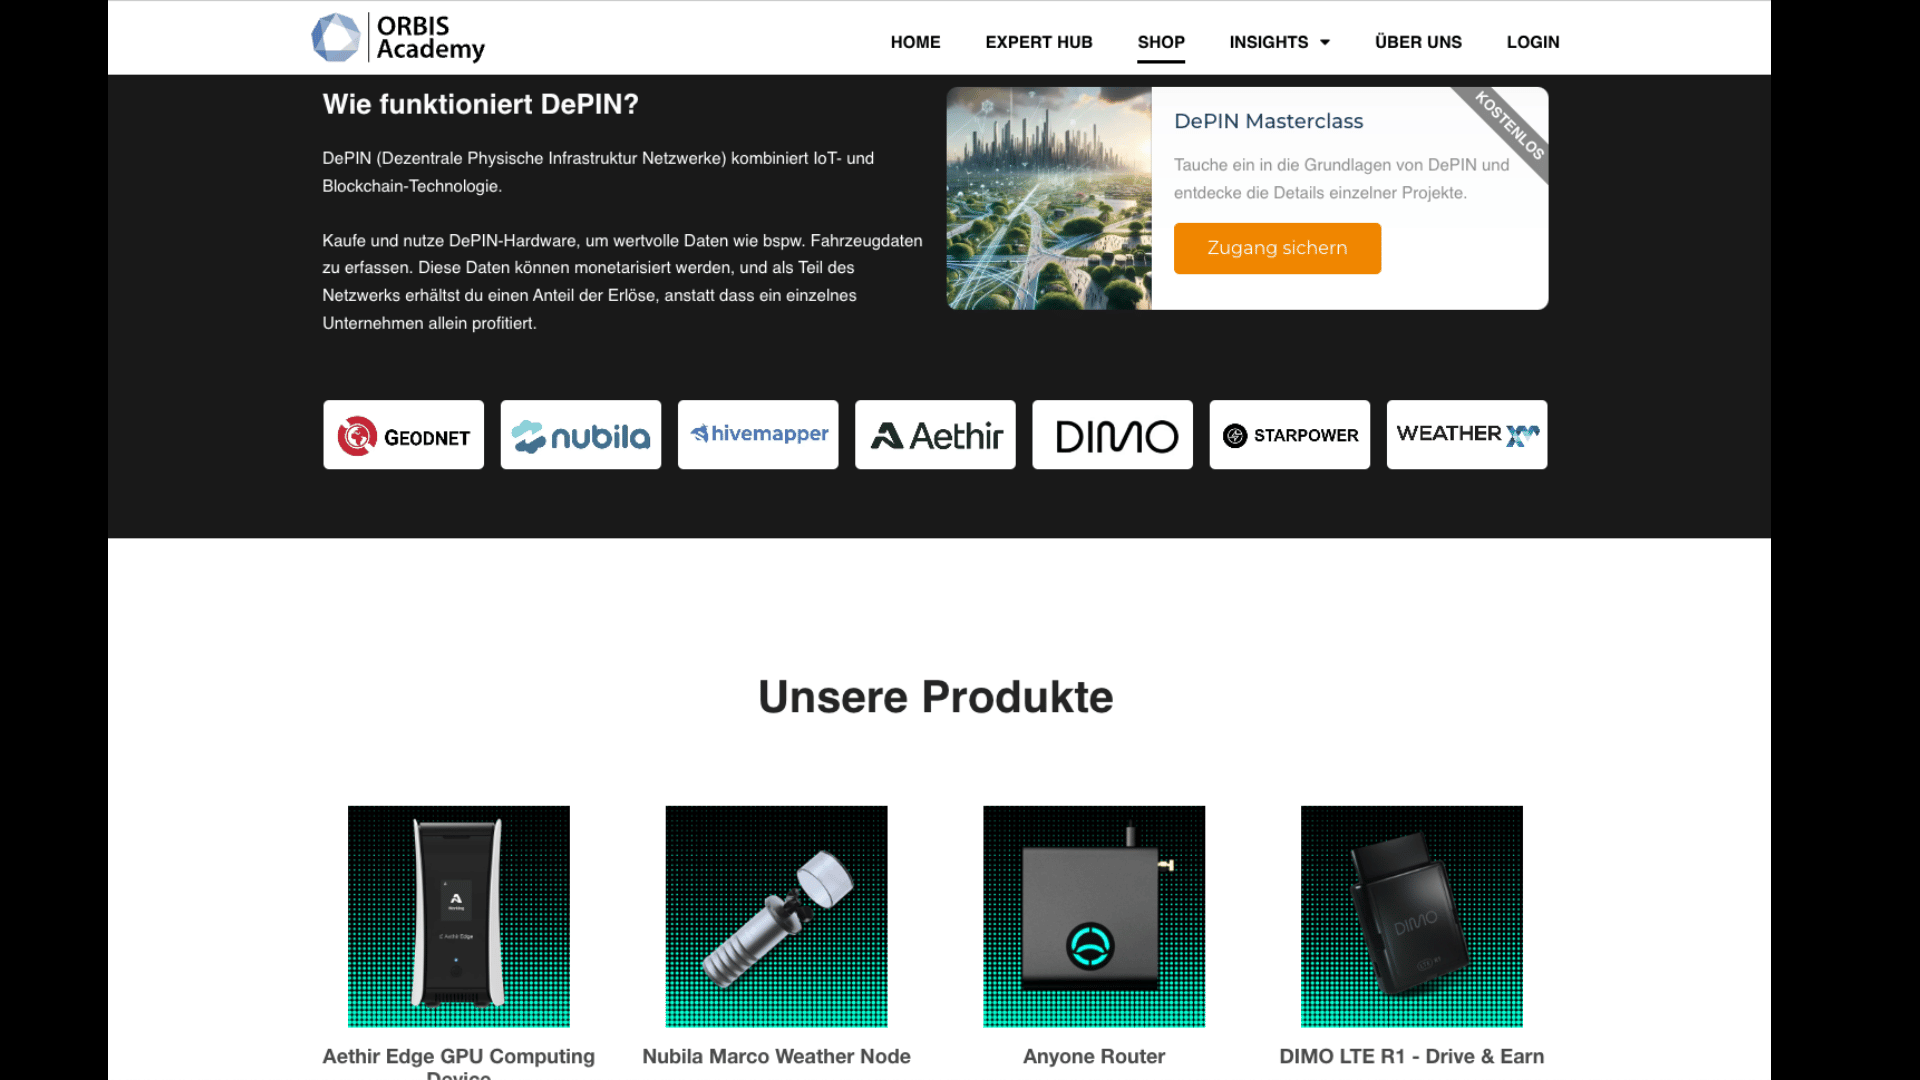Select the DIMO LTE R1 product image
Viewport: 1920px width, 1080px height.
pyautogui.click(x=1412, y=916)
